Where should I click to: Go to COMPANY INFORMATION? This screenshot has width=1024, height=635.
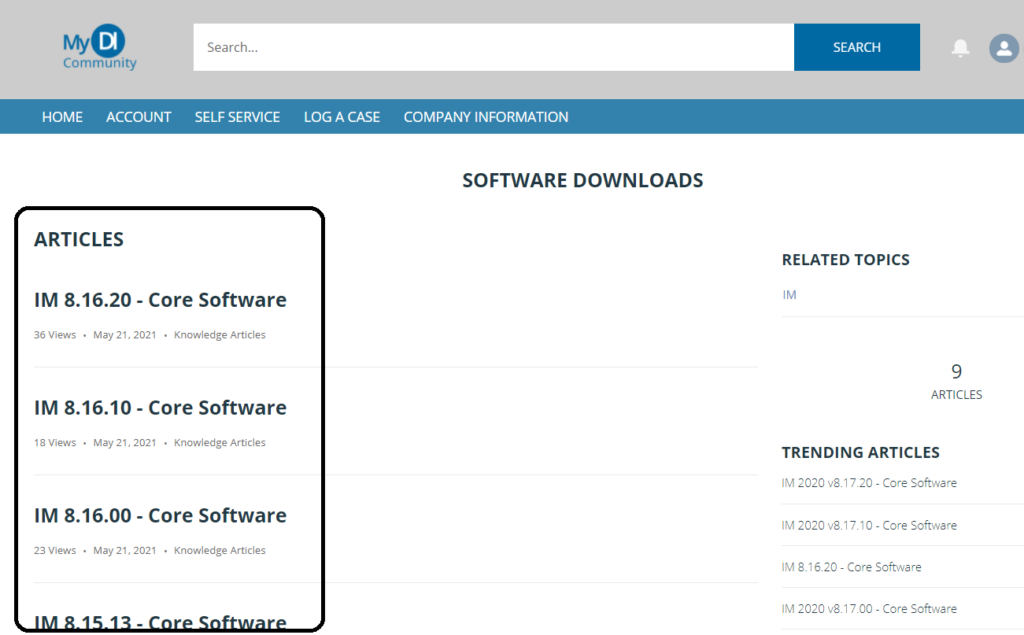(x=485, y=116)
